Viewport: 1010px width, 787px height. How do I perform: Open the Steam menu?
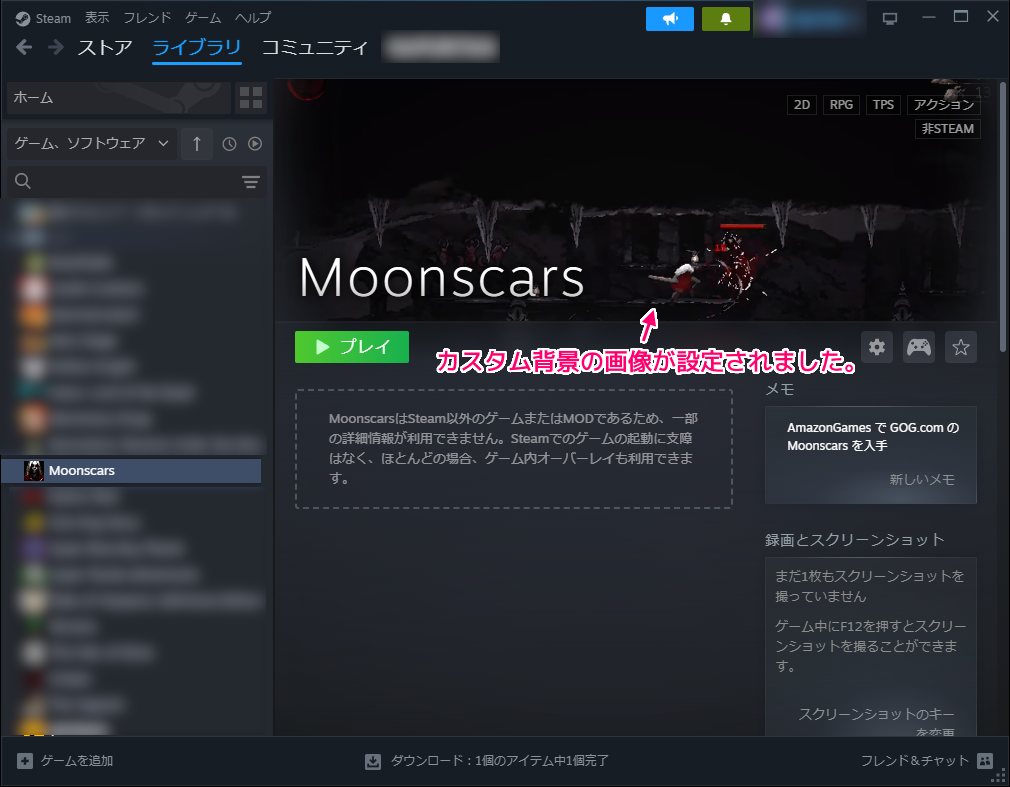(53, 18)
